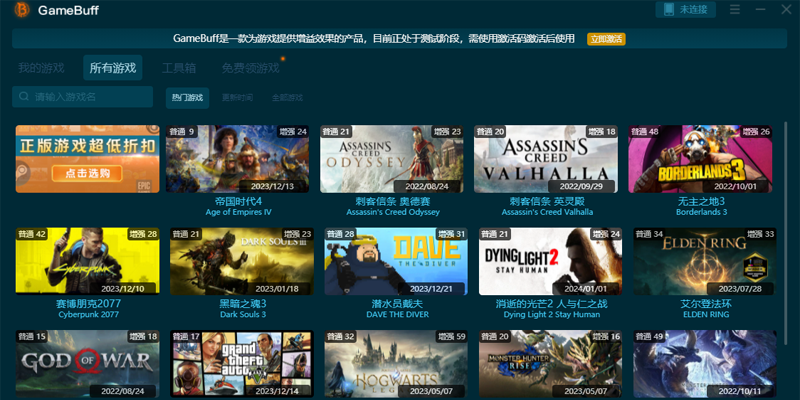
Task: Click 'Borderlands 3' English subtitle
Action: point(702,212)
